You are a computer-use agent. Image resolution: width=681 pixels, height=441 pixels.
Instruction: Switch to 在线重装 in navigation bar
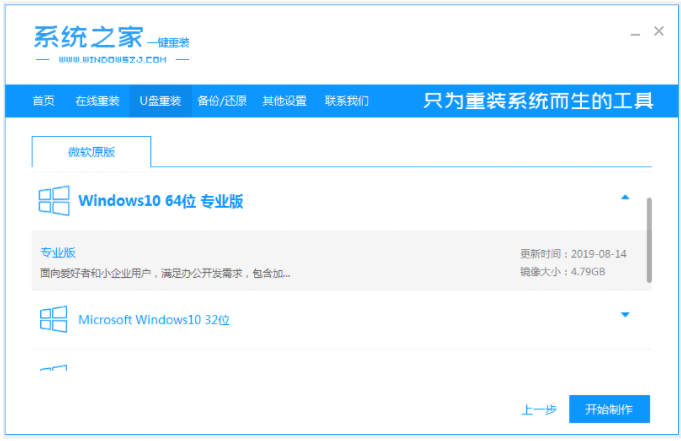(x=97, y=101)
